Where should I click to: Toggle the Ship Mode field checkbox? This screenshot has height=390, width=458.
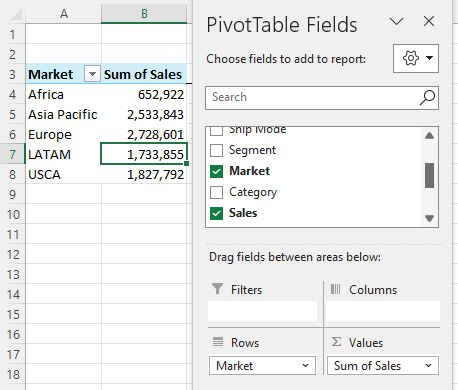point(216,131)
